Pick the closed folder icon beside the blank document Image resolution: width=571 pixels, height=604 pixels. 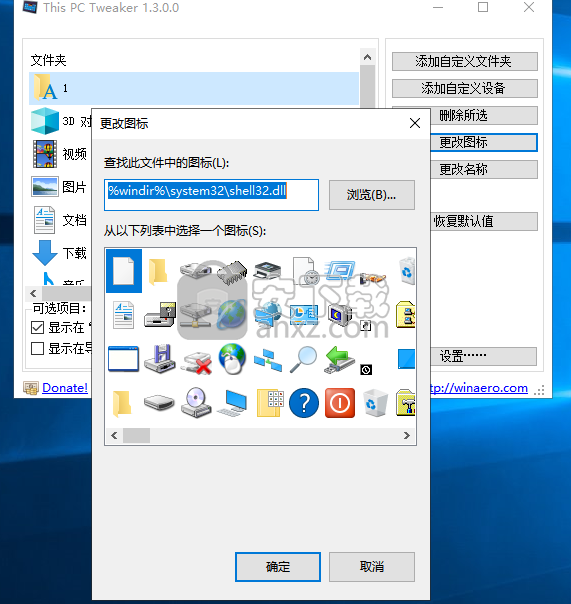[158, 271]
